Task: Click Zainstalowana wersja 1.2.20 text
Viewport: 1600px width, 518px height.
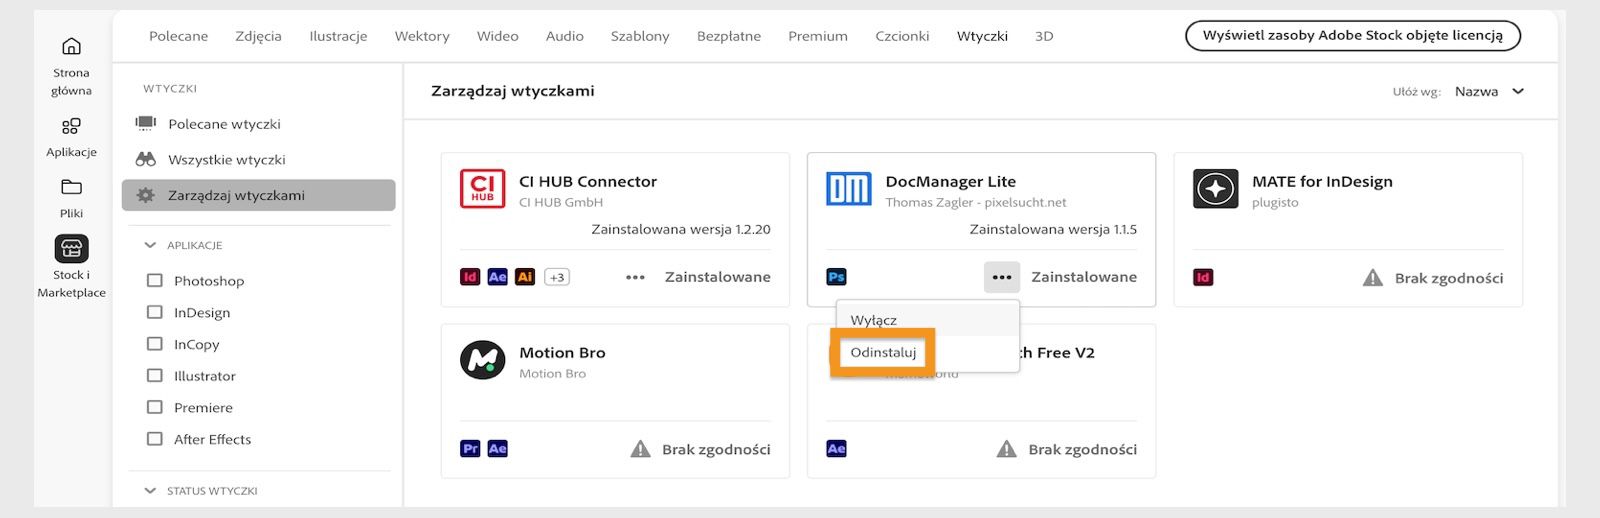Action: pyautogui.click(x=681, y=229)
